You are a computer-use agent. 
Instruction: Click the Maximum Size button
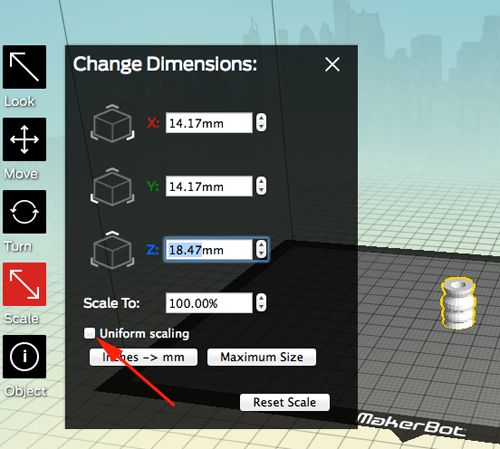click(262, 357)
